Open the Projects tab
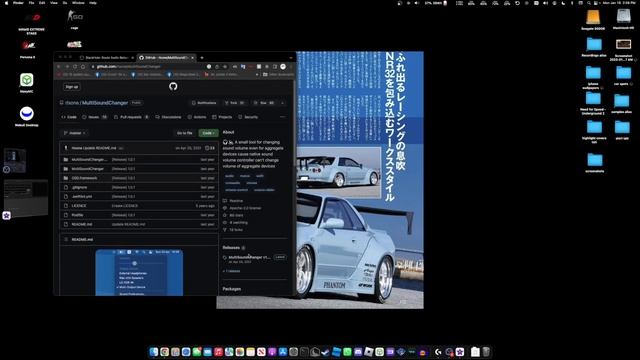This screenshot has width=640, height=360. pos(222,117)
